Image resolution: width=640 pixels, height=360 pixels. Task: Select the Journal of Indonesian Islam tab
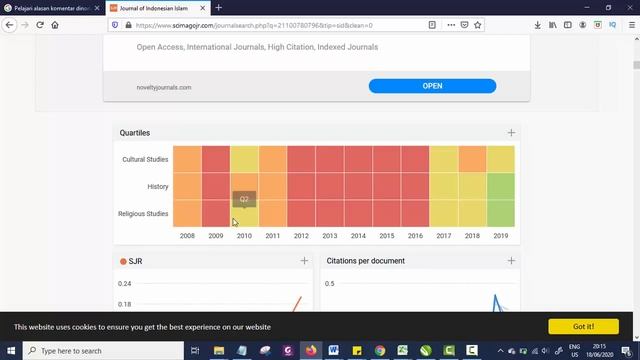coord(158,8)
